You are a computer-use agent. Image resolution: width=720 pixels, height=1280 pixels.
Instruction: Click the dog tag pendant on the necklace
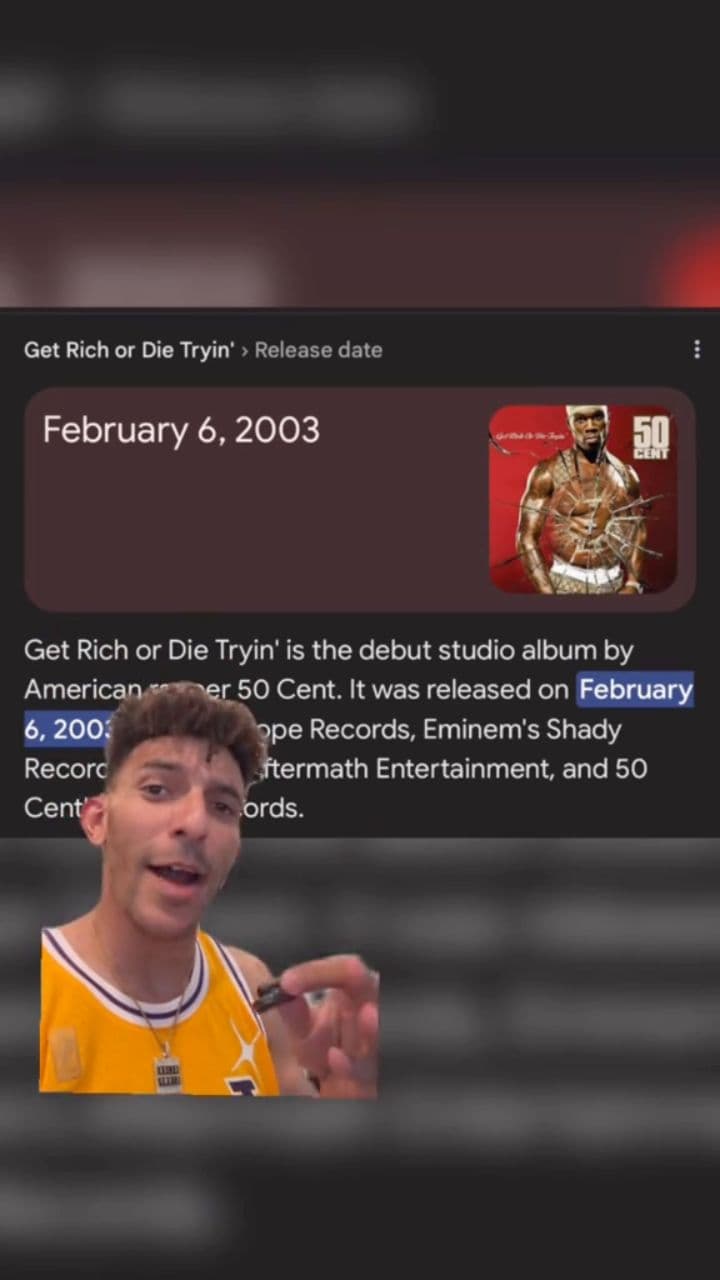click(168, 1073)
